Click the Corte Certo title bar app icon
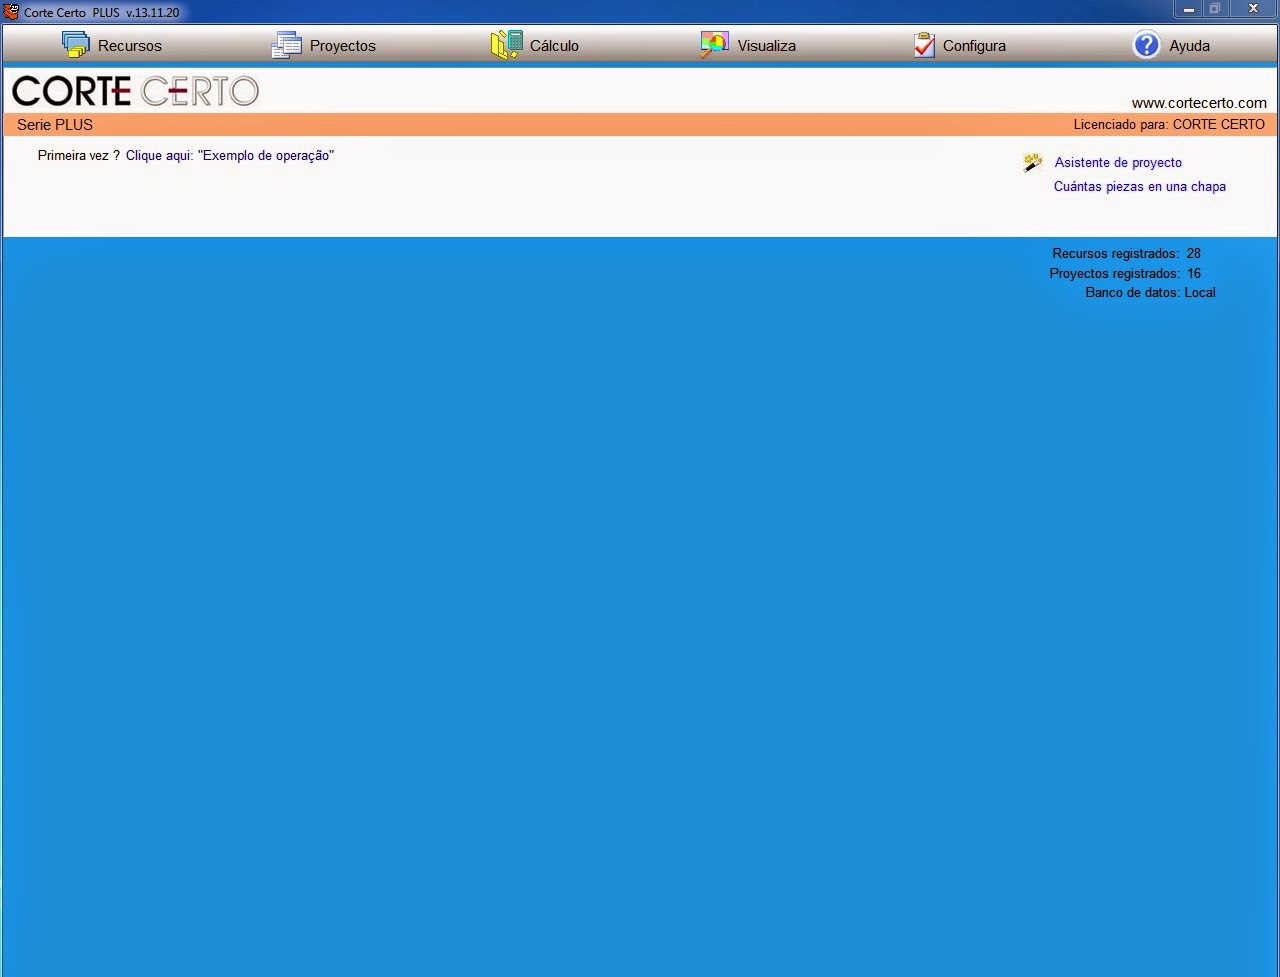This screenshot has width=1280, height=977. pyautogui.click(x=11, y=12)
